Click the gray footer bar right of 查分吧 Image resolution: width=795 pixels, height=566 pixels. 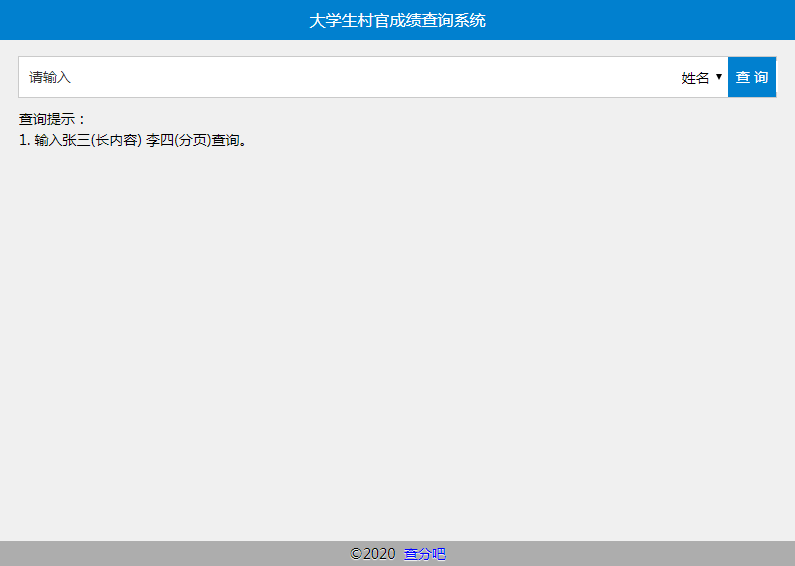click(x=620, y=554)
